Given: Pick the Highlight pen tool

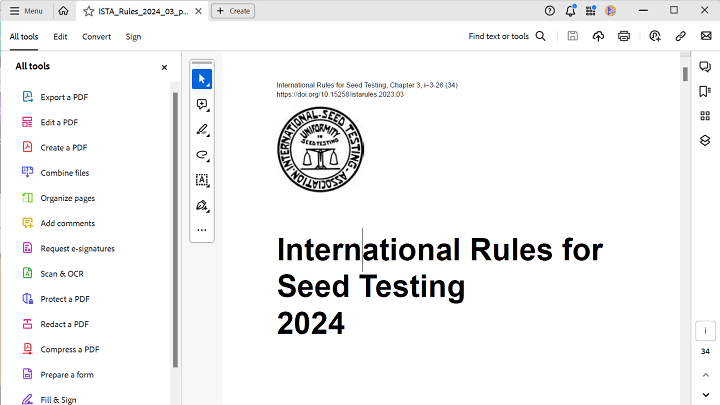Looking at the screenshot, I should point(202,130).
